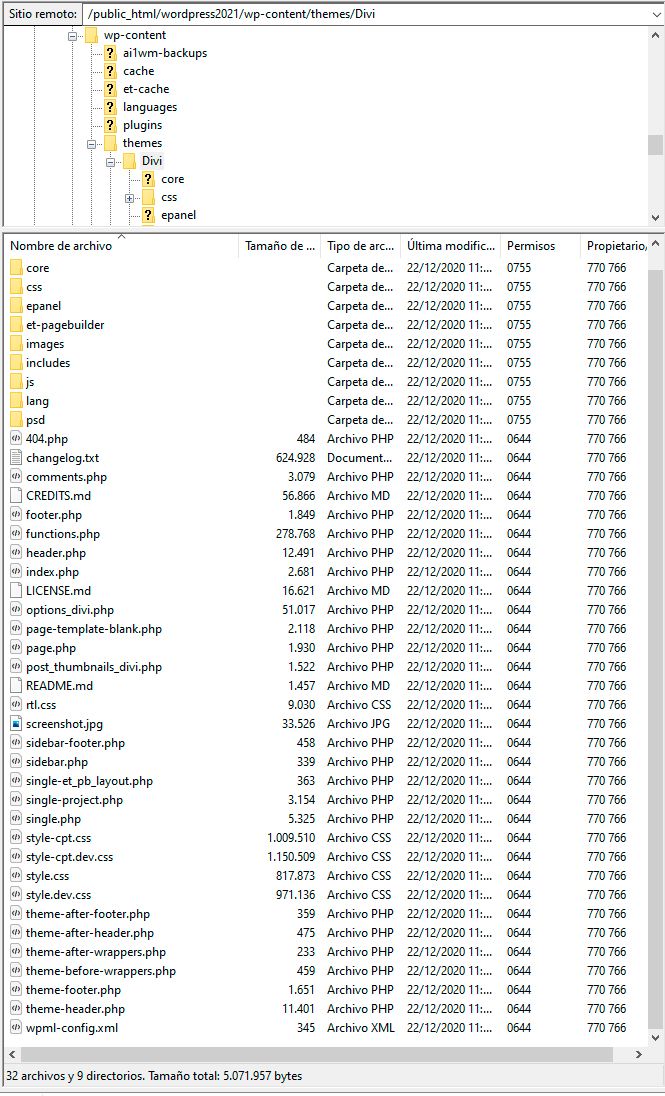Screen dimensions: 665x1096
Task: Click the README.md file icon
Action: pos(17,686)
